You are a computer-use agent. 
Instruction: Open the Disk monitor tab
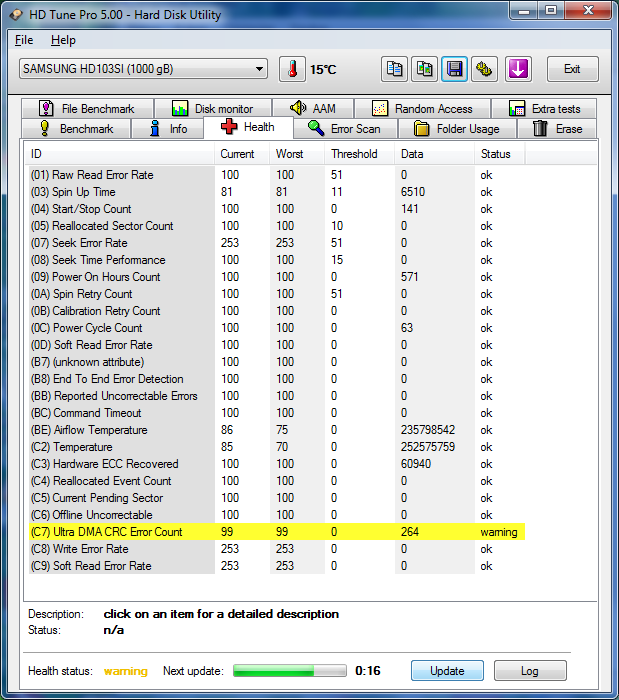point(213,108)
